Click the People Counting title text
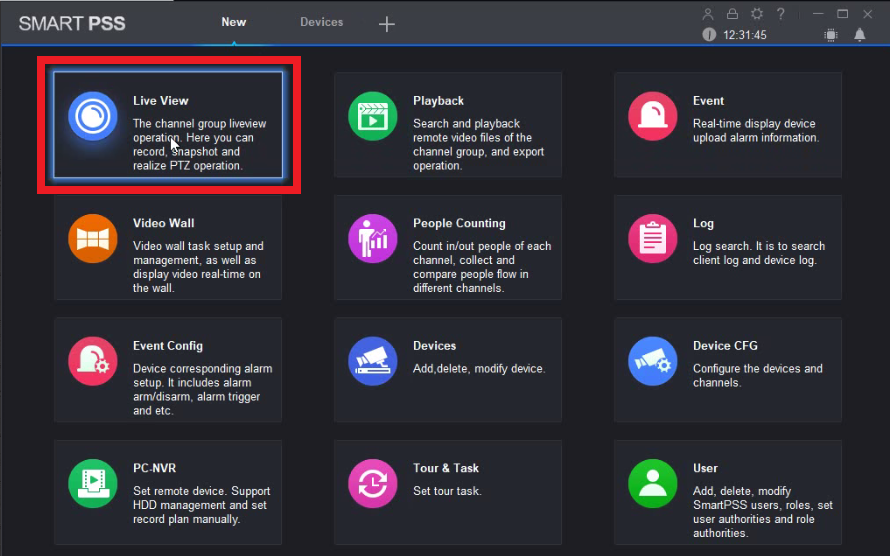Image resolution: width=890 pixels, height=556 pixels. coord(459,224)
